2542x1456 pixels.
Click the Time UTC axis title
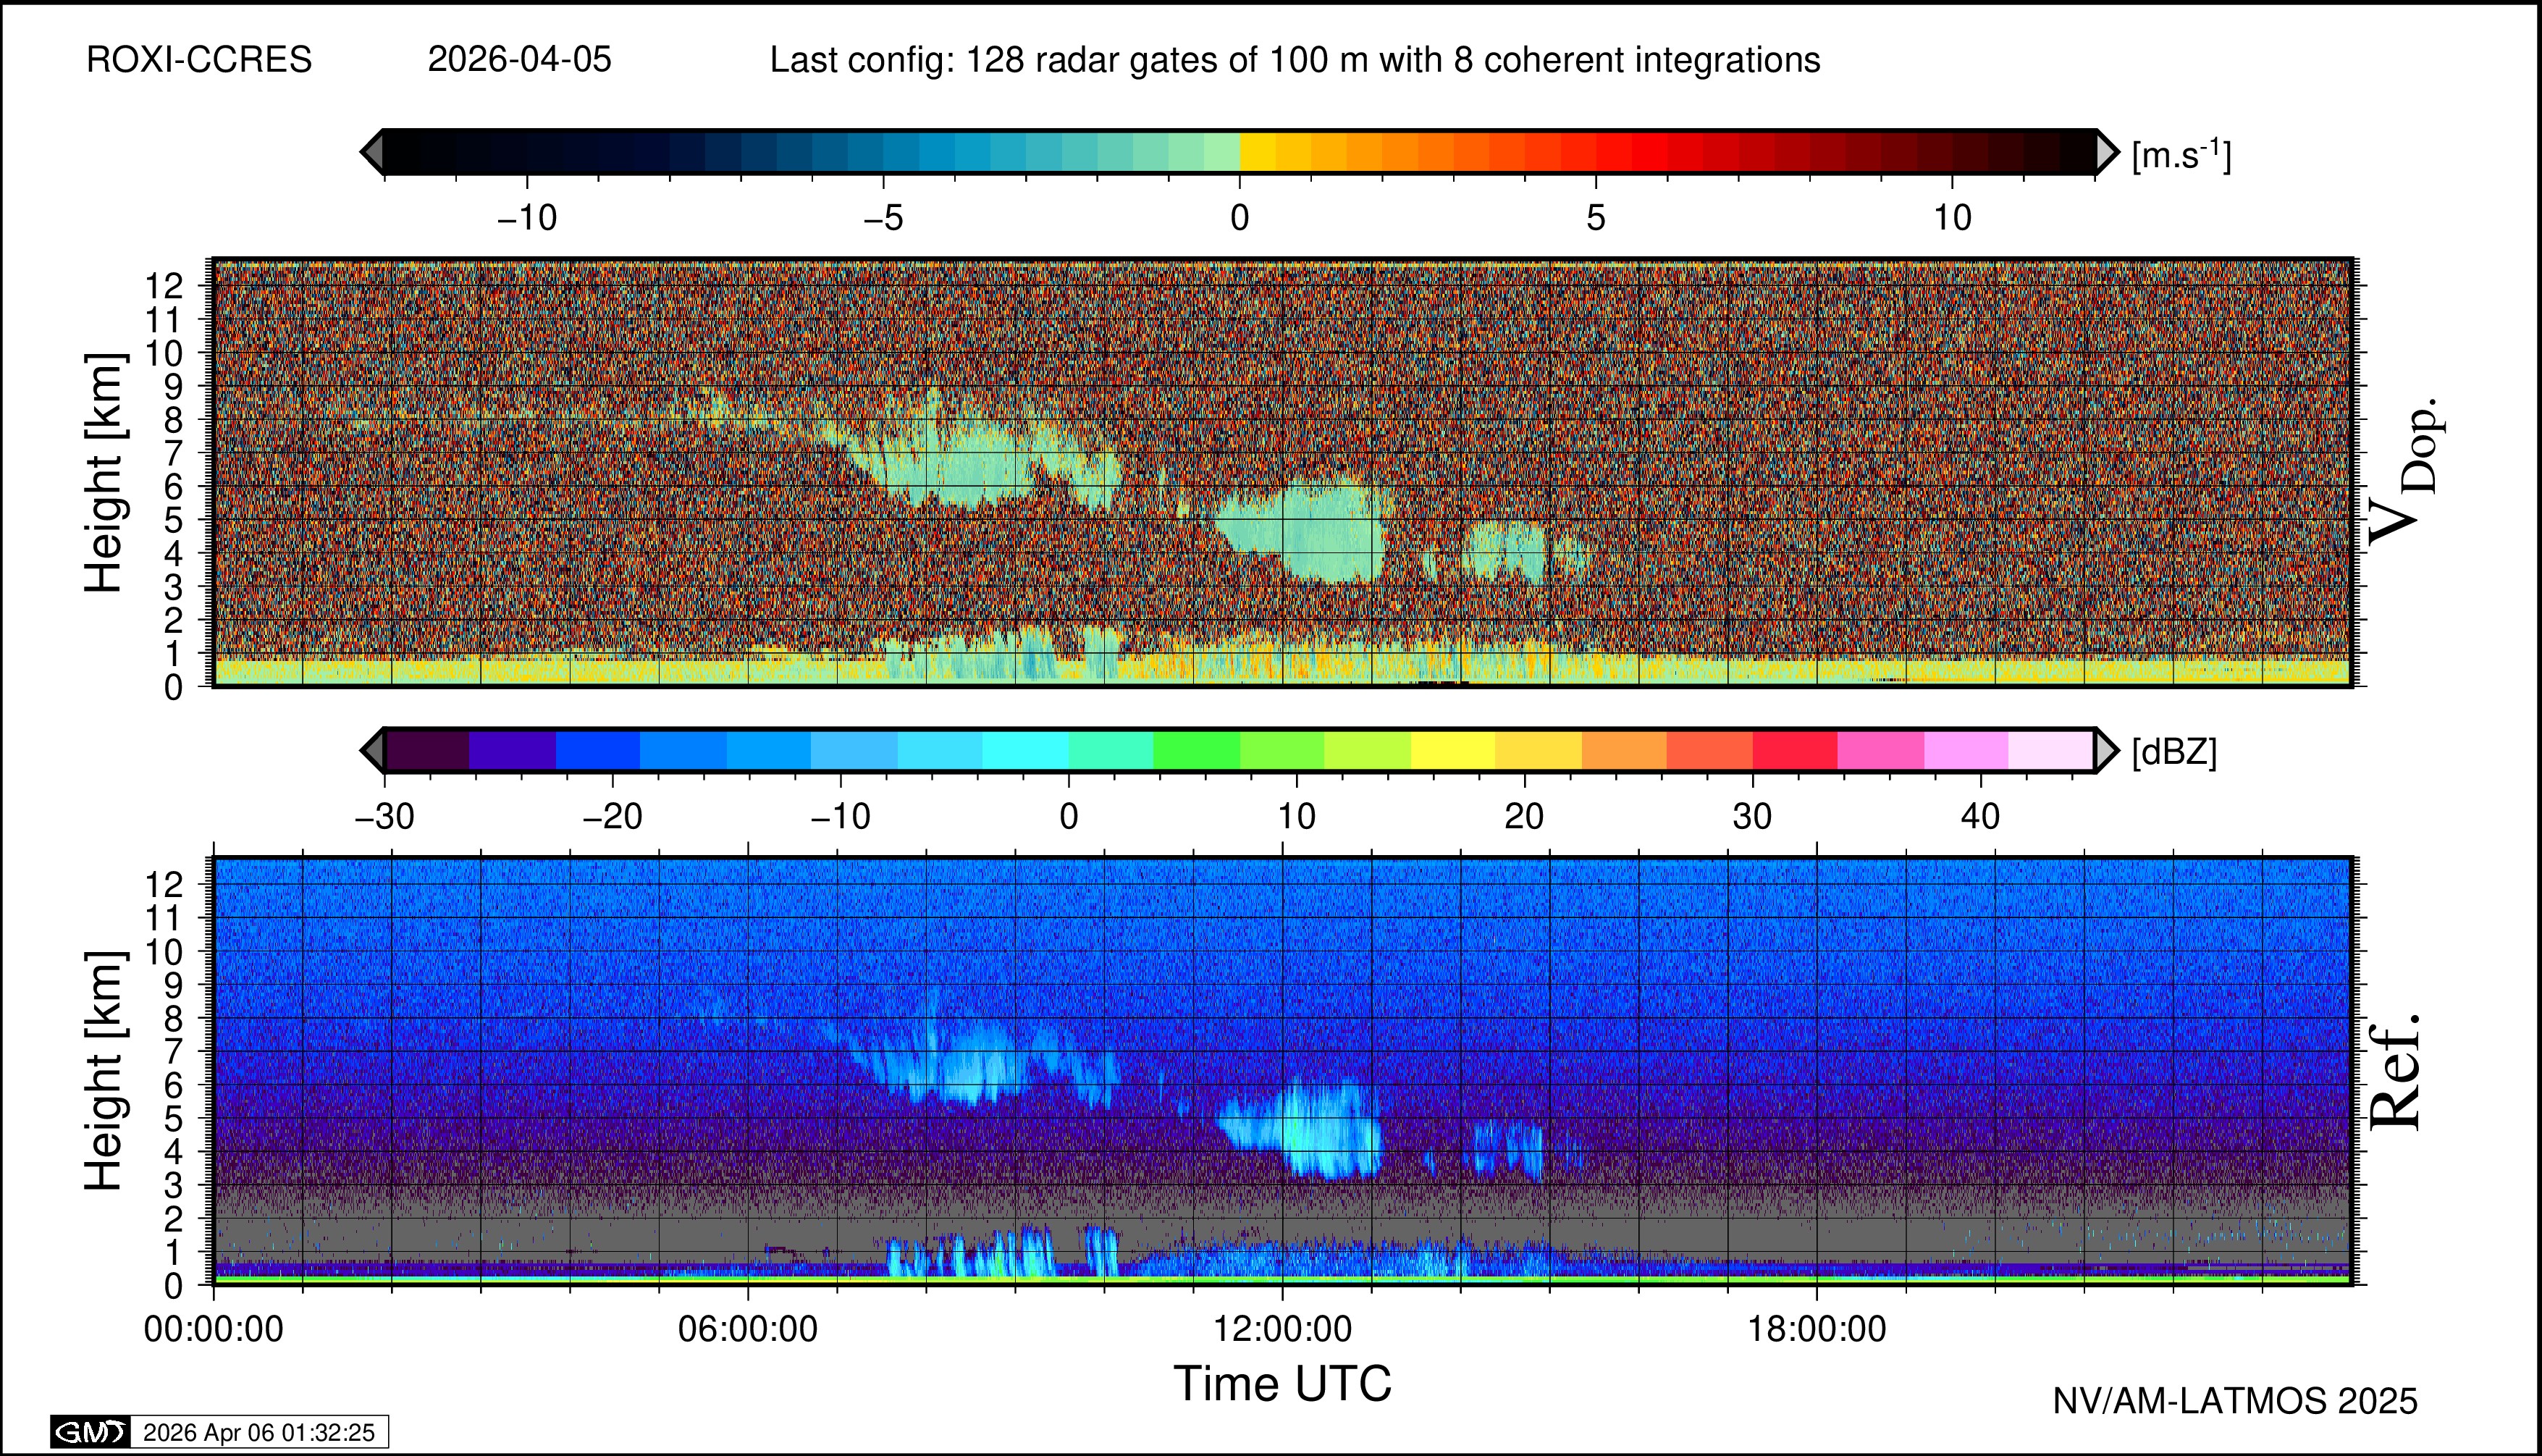pyautogui.click(x=1282, y=1384)
